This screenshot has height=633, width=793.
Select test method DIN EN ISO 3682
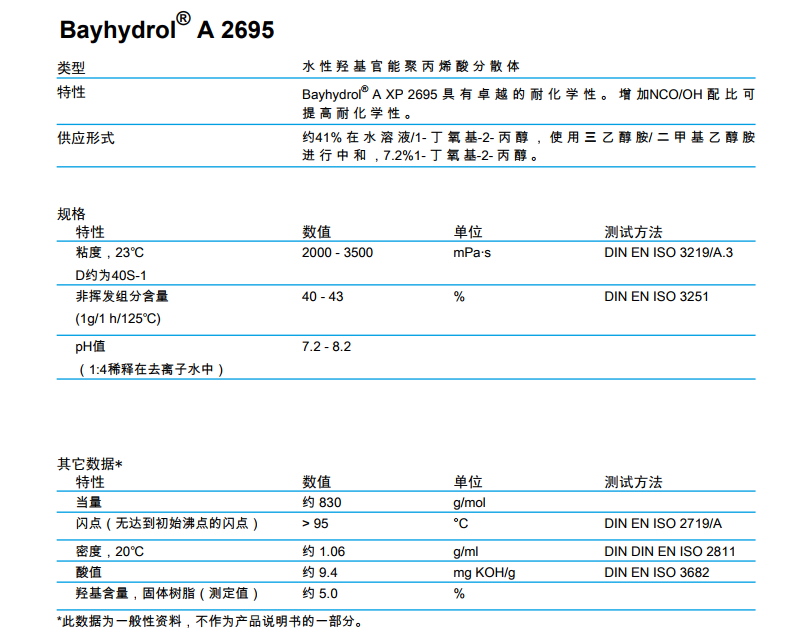click(x=657, y=572)
